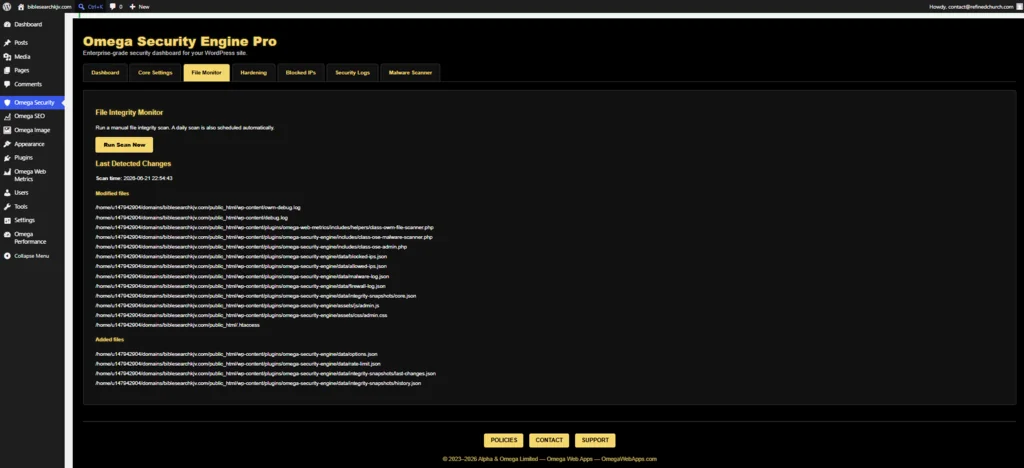Click the user avatar beside Howdy
1024x468 pixels.
click(1019, 7)
